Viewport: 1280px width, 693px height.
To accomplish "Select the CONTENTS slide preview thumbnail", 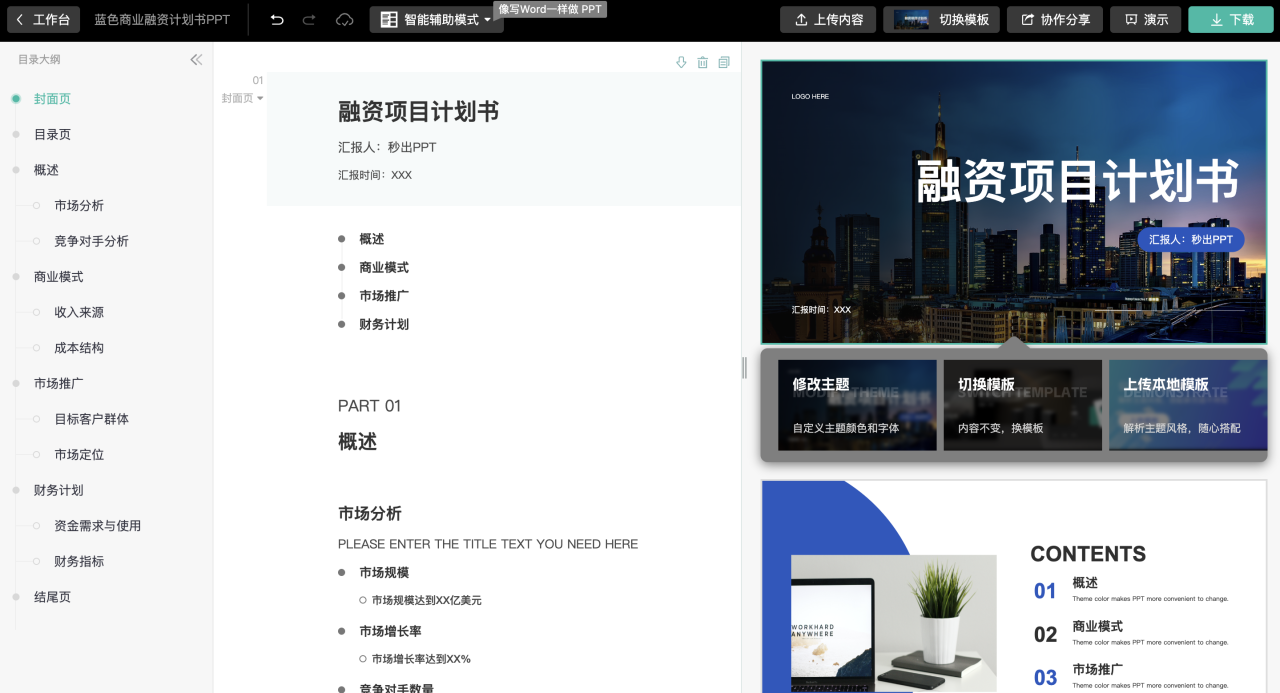I will pyautogui.click(x=1014, y=586).
